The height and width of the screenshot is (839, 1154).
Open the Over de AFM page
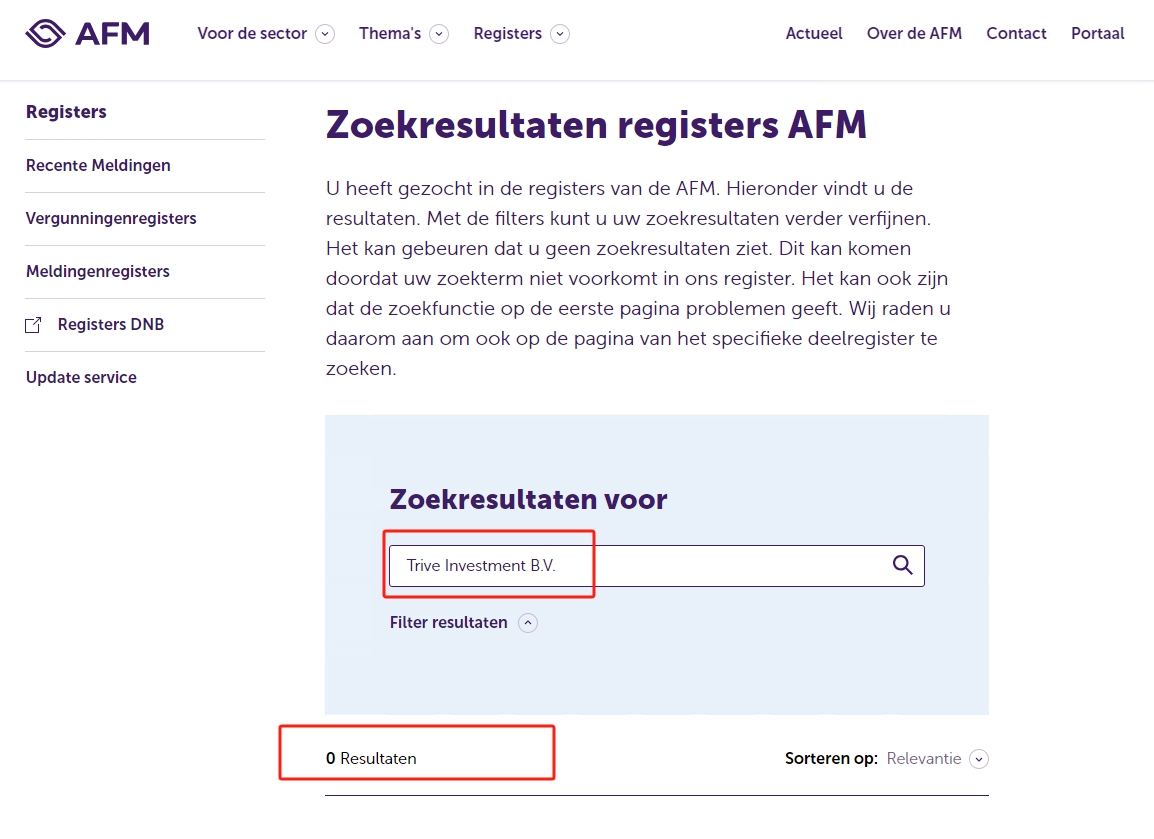coord(914,34)
